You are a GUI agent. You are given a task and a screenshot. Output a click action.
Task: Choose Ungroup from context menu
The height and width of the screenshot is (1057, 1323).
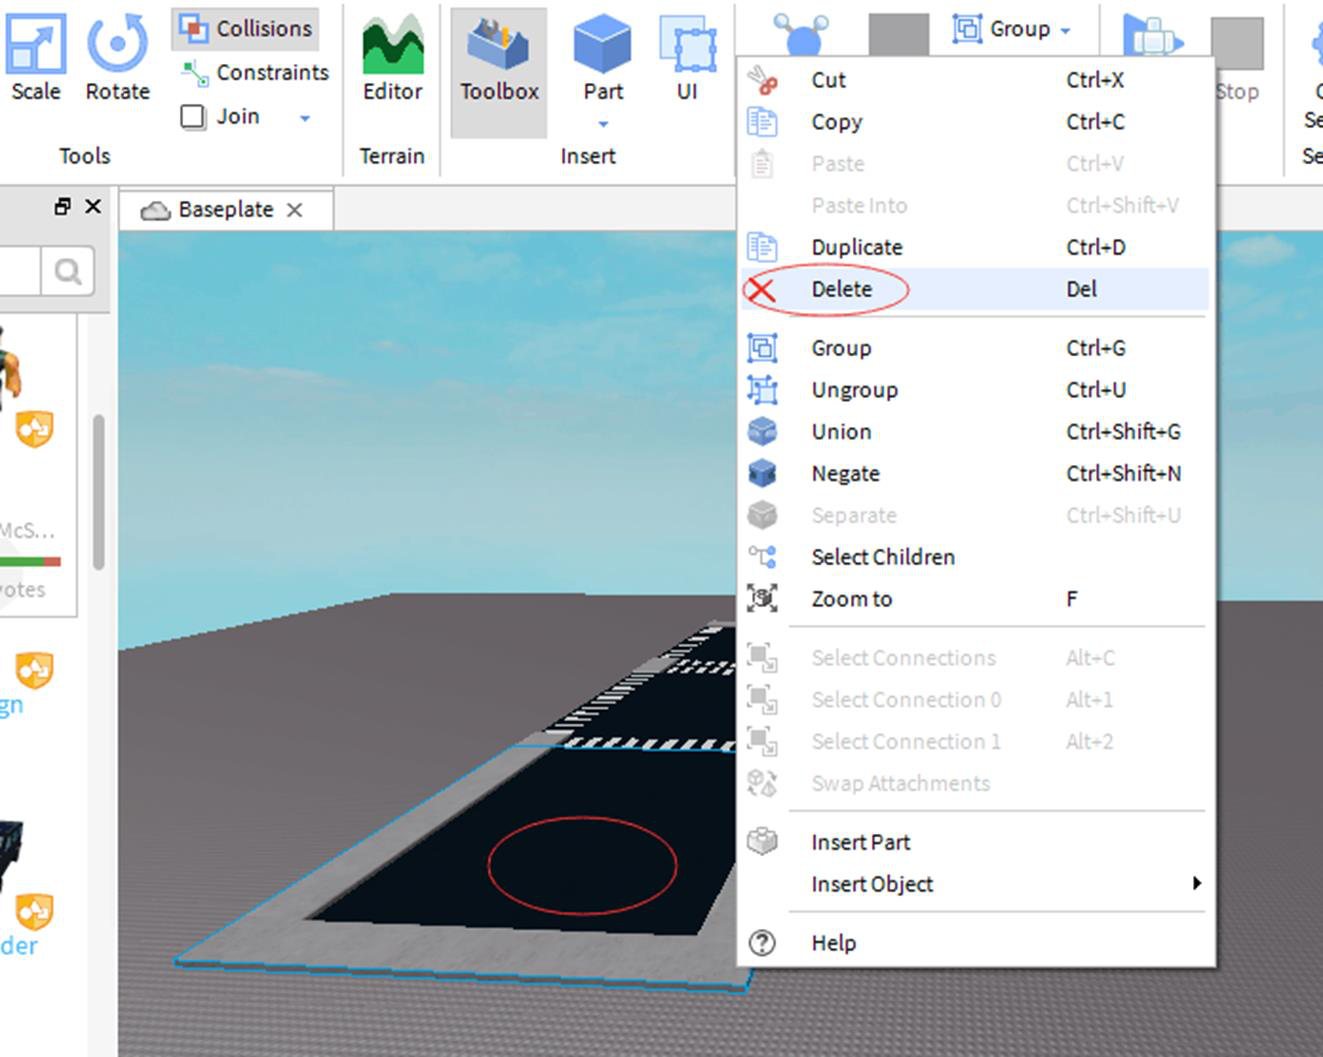[975, 390]
